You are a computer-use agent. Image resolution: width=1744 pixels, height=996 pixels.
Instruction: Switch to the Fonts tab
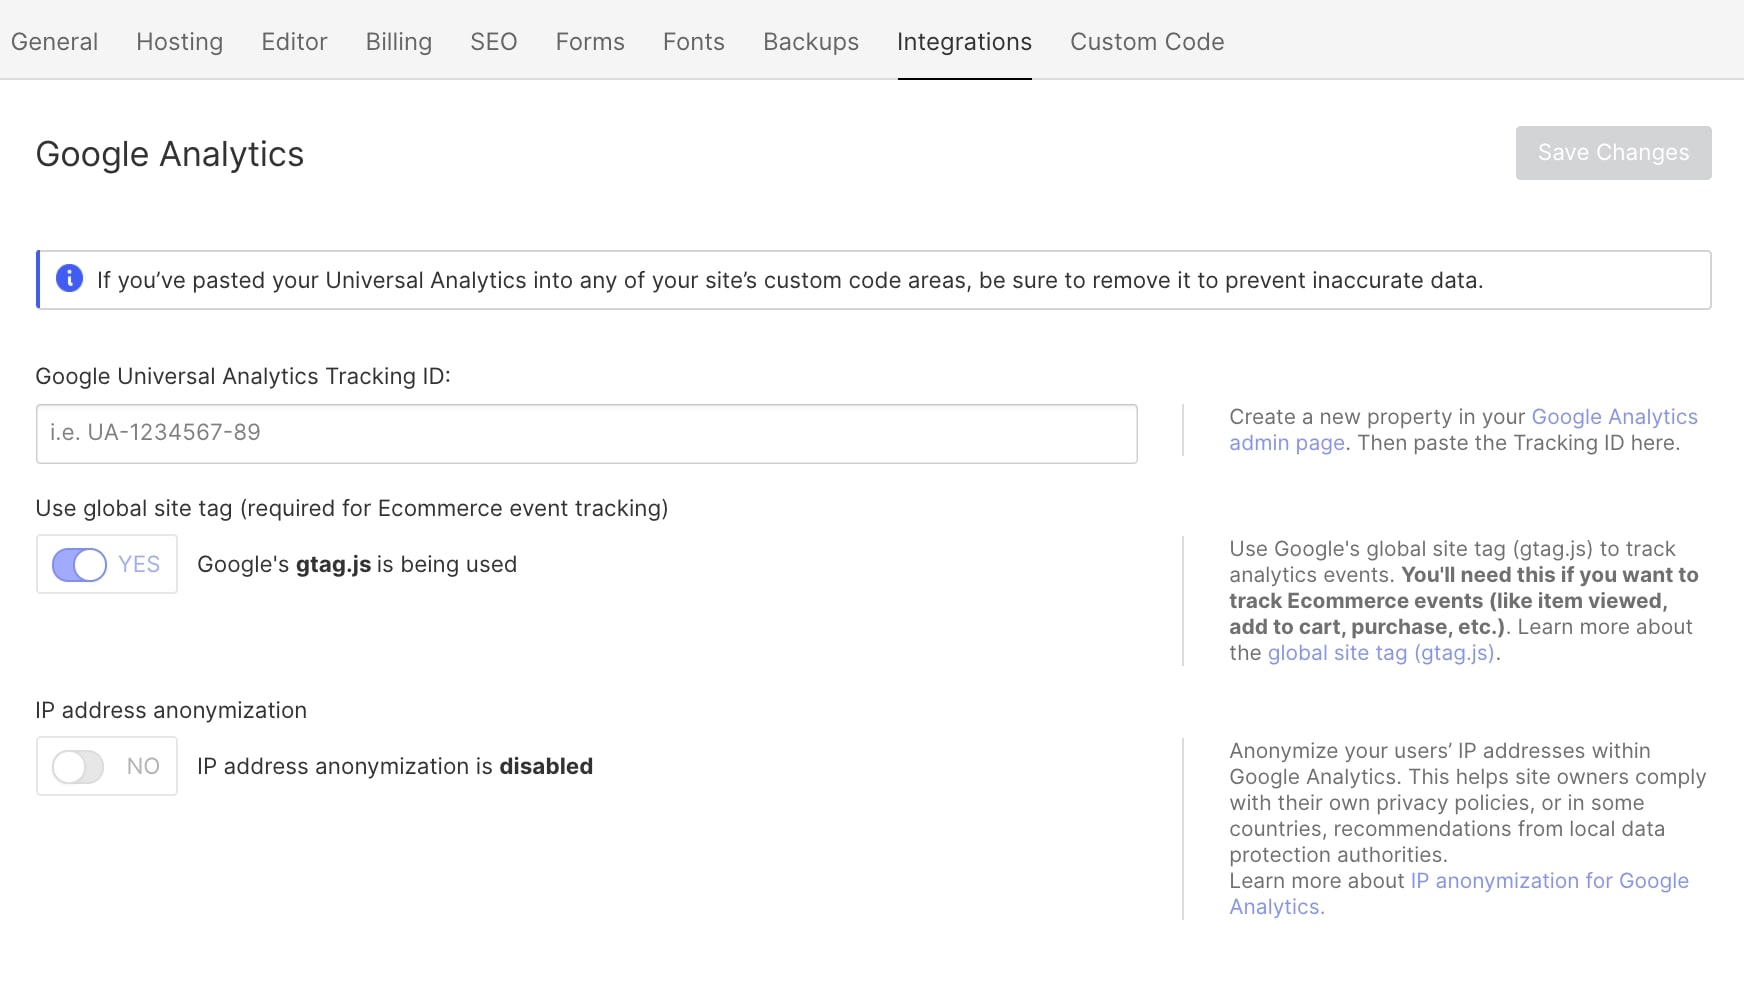pyautogui.click(x=694, y=41)
